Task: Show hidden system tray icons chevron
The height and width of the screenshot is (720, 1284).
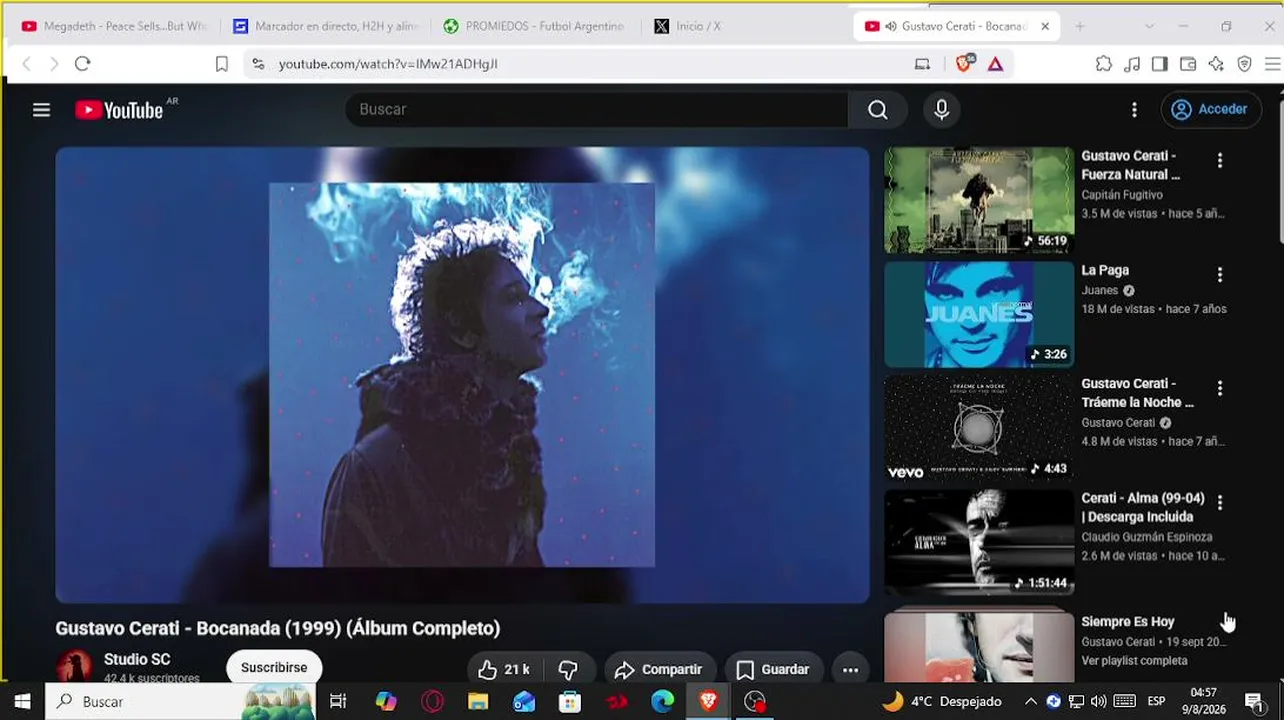Action: pos(1031,702)
